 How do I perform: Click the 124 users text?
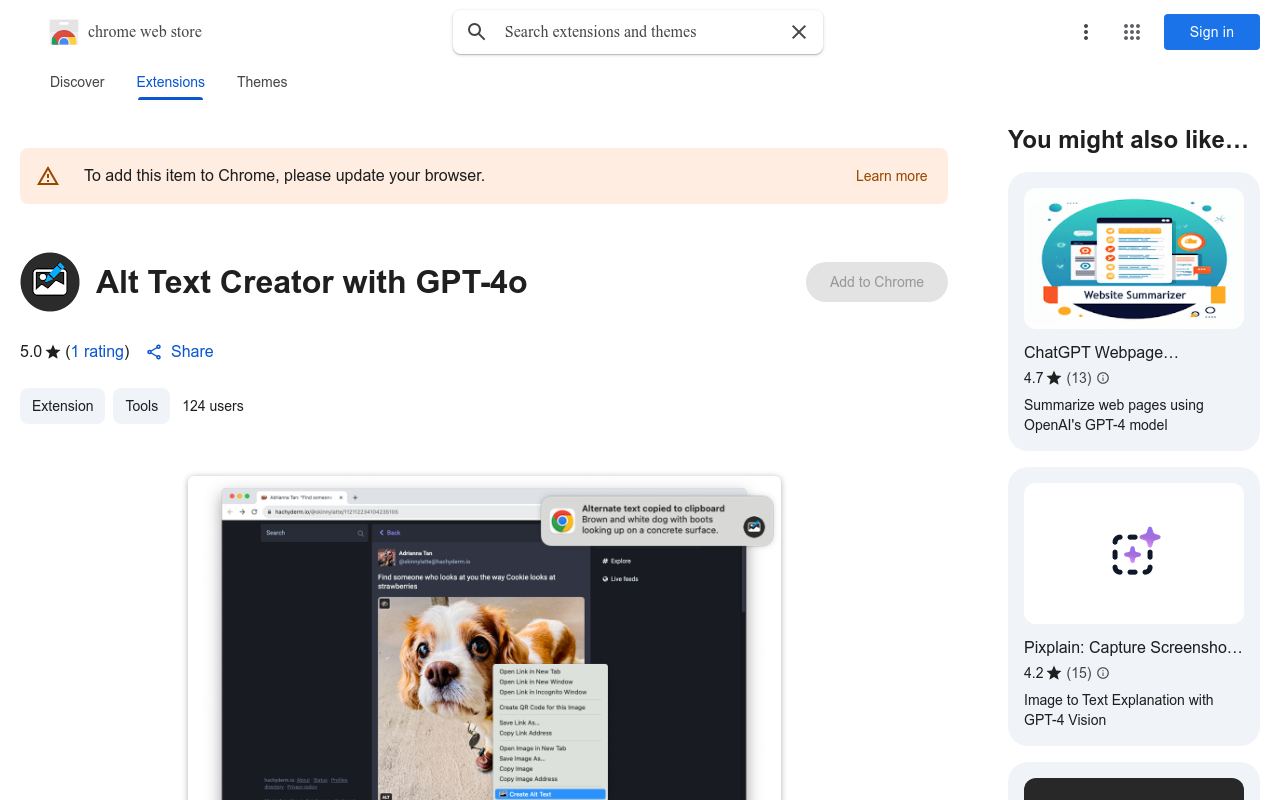pos(213,406)
